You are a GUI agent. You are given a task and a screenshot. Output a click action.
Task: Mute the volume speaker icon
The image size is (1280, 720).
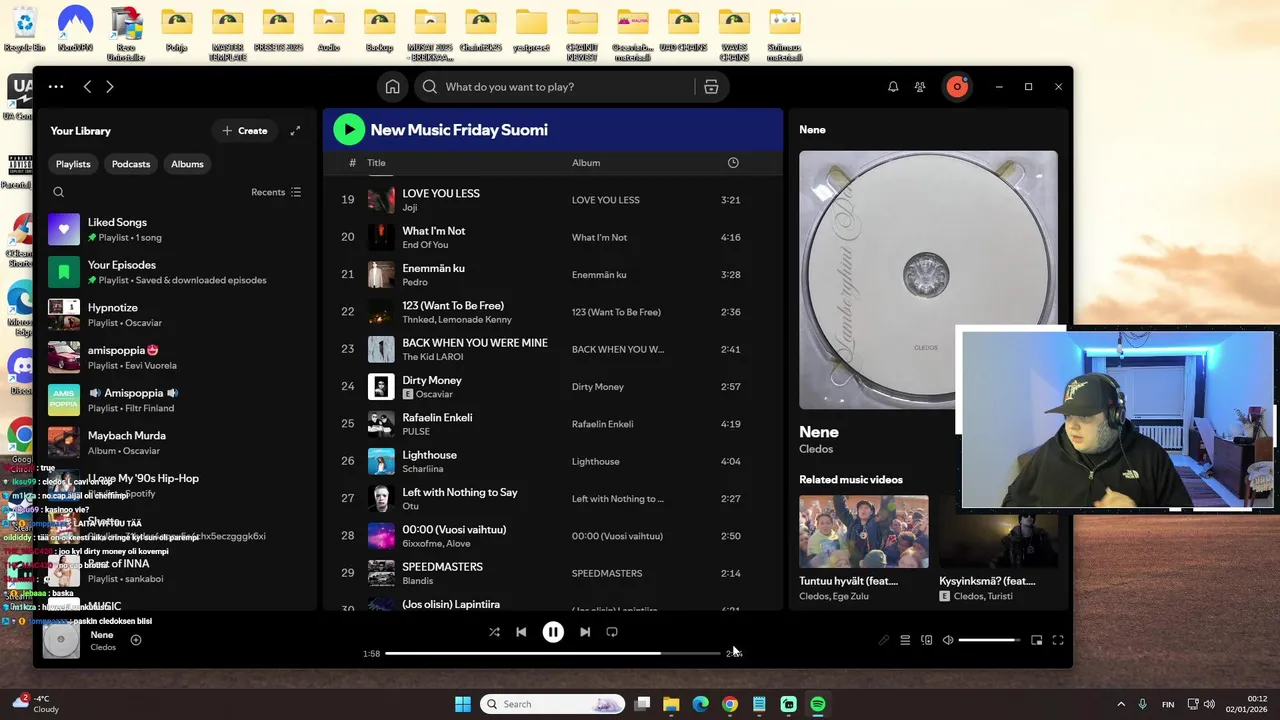click(948, 640)
